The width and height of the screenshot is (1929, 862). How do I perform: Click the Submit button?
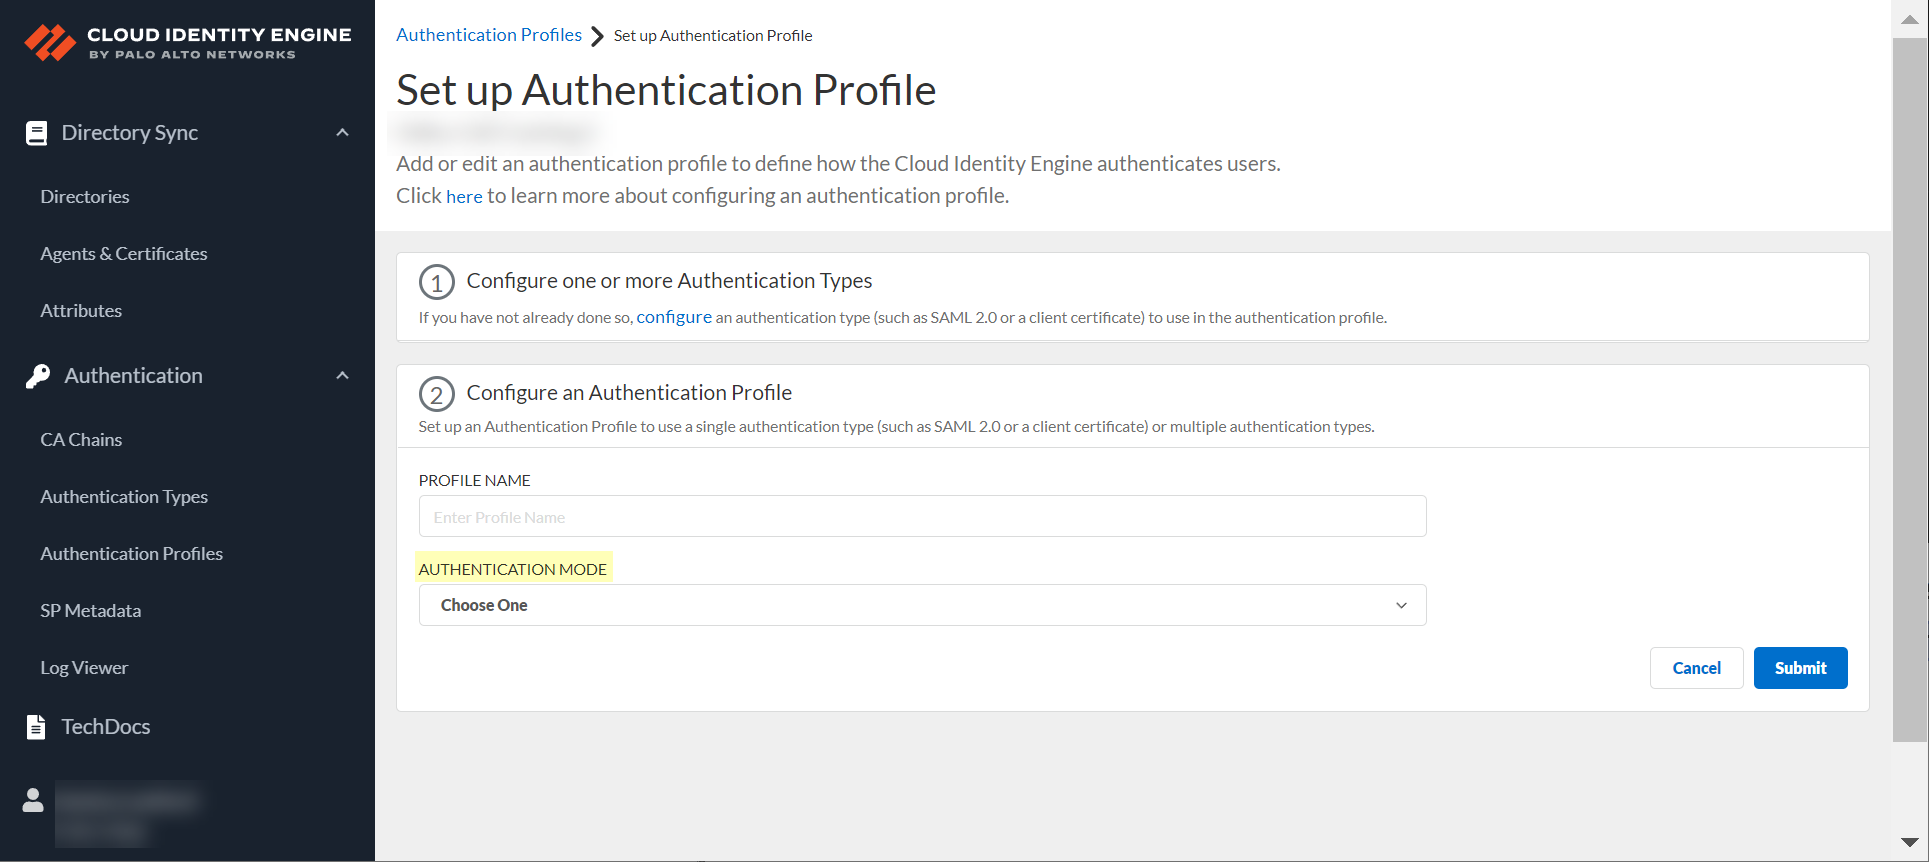pos(1800,668)
